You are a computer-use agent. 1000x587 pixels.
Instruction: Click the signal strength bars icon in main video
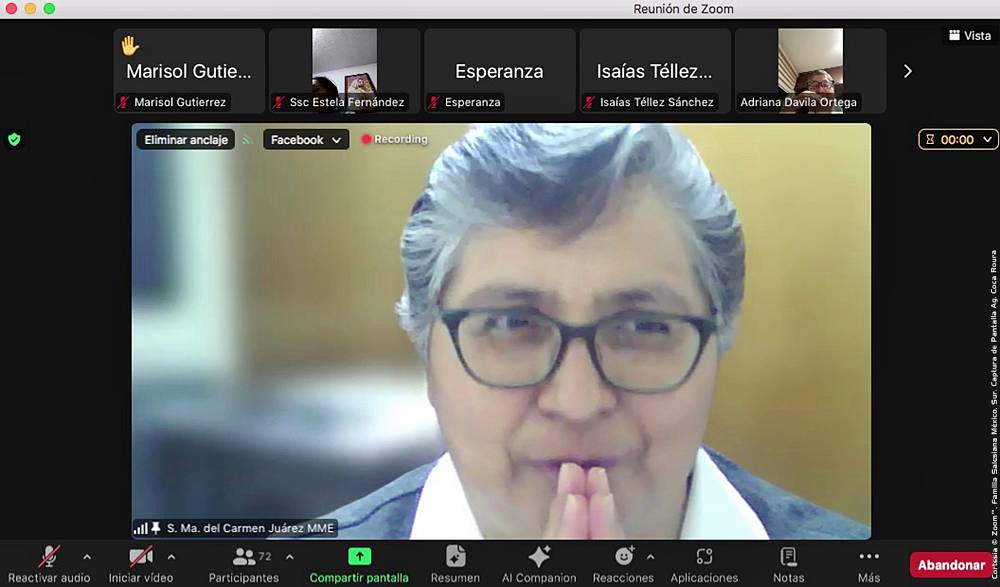pyautogui.click(x=141, y=528)
